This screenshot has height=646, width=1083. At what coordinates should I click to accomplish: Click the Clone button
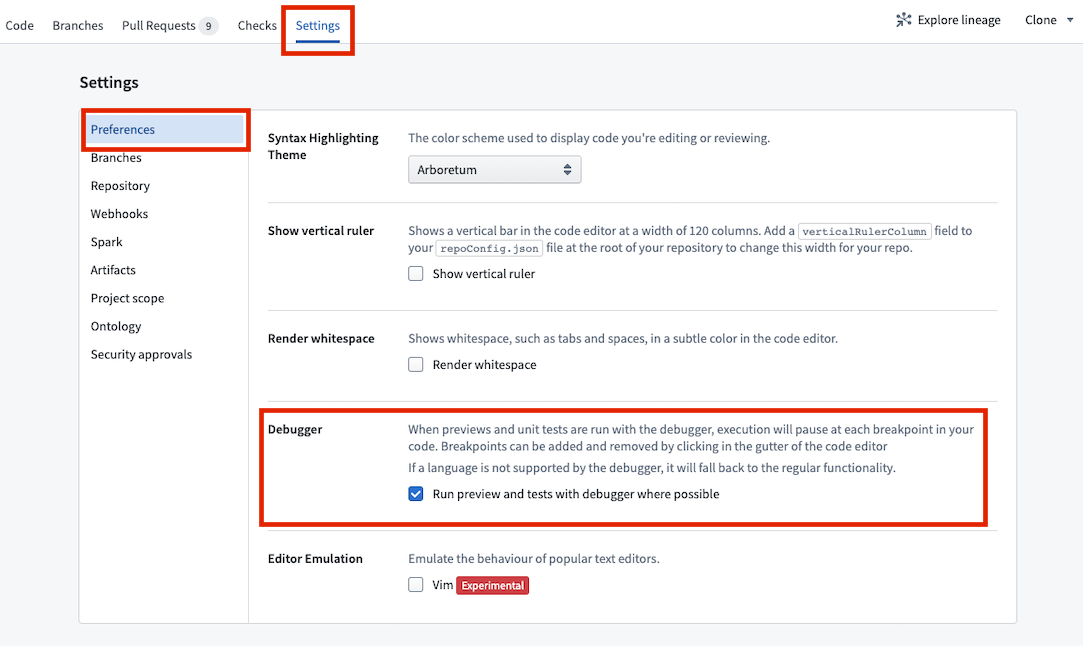coord(1041,20)
